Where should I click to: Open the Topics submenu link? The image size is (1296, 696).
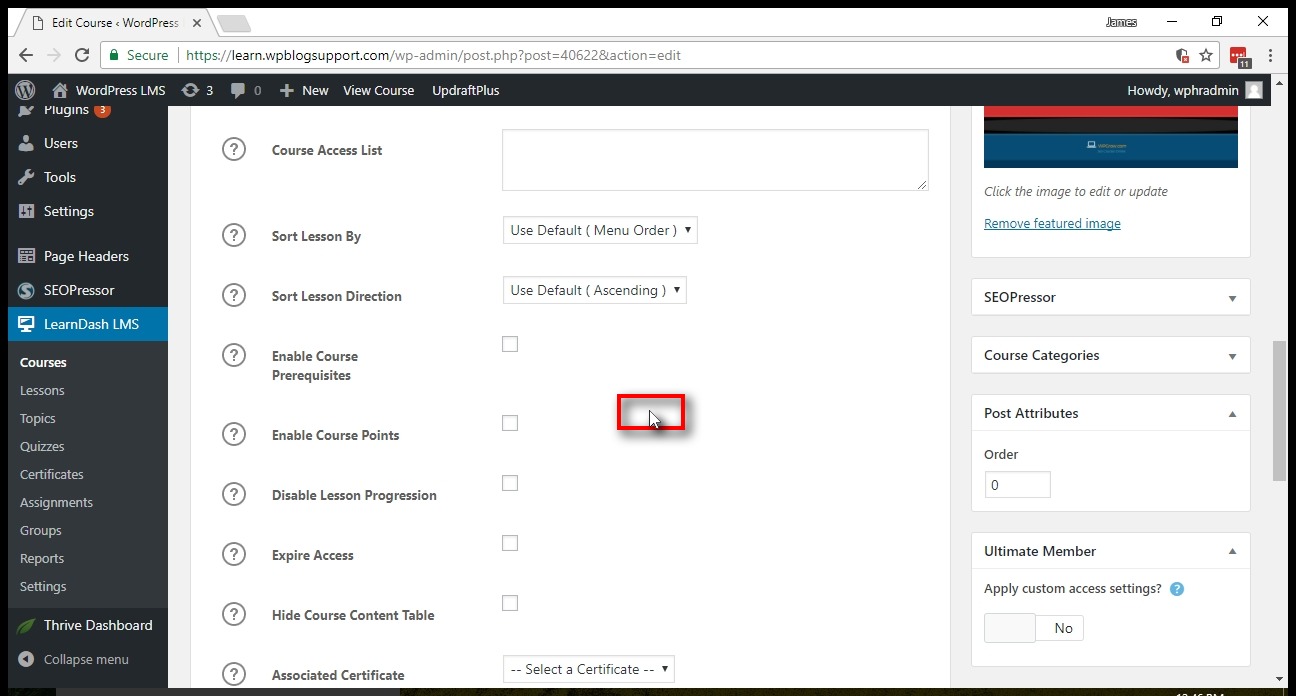click(38, 418)
